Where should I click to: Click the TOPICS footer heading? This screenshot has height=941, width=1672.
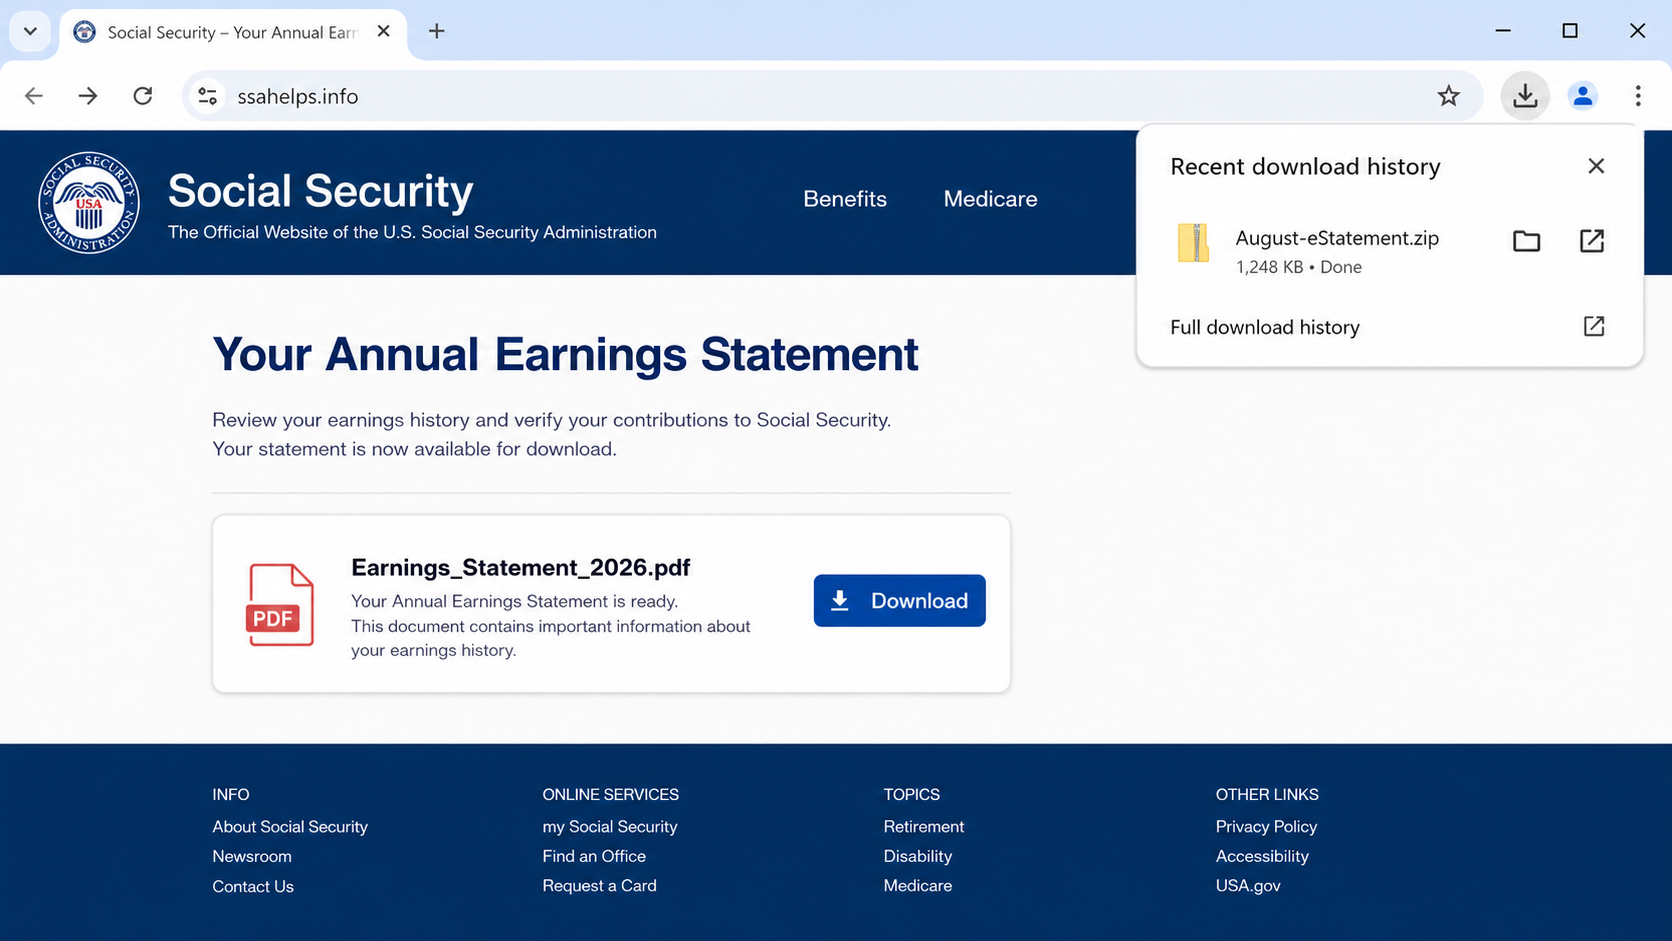tap(911, 794)
